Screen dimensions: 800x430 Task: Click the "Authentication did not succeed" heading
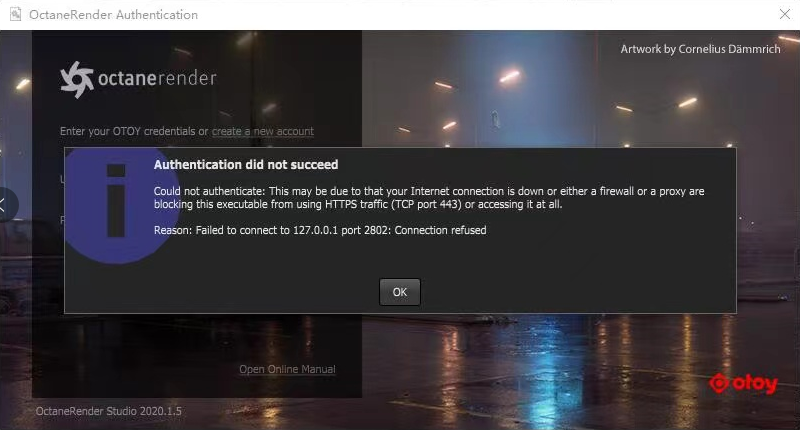pos(246,164)
